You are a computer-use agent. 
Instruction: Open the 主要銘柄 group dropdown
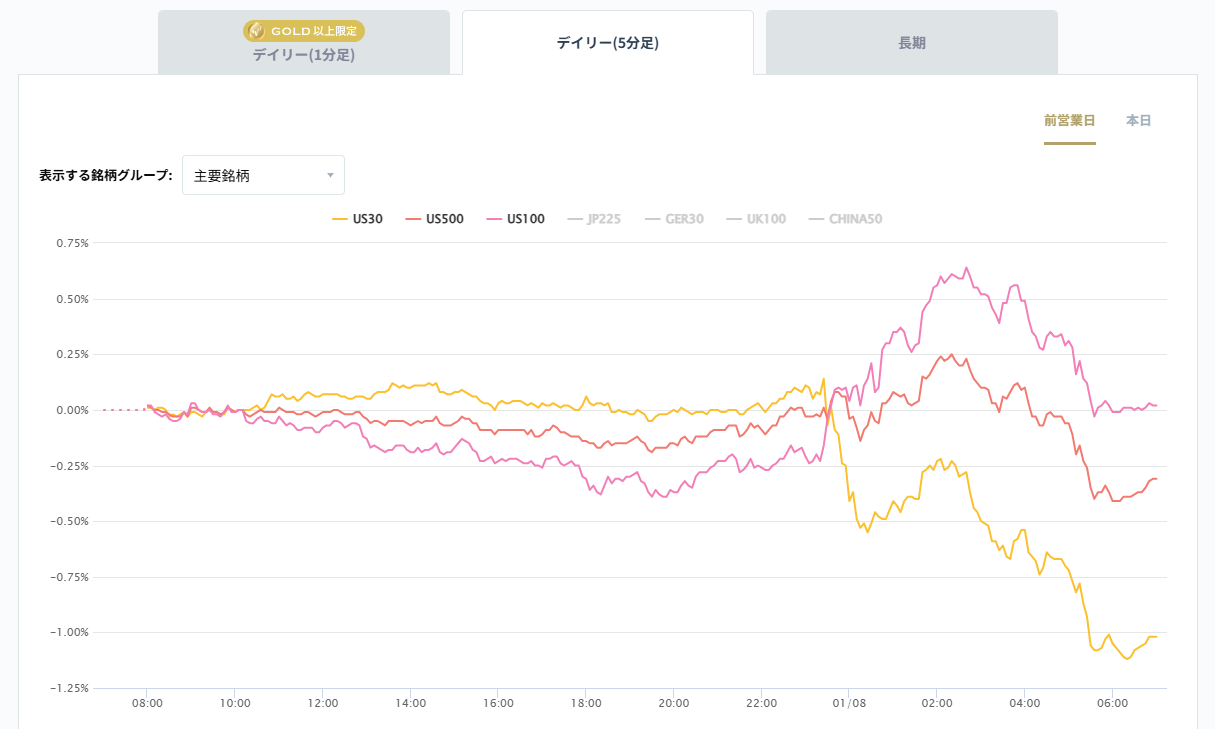click(262, 175)
